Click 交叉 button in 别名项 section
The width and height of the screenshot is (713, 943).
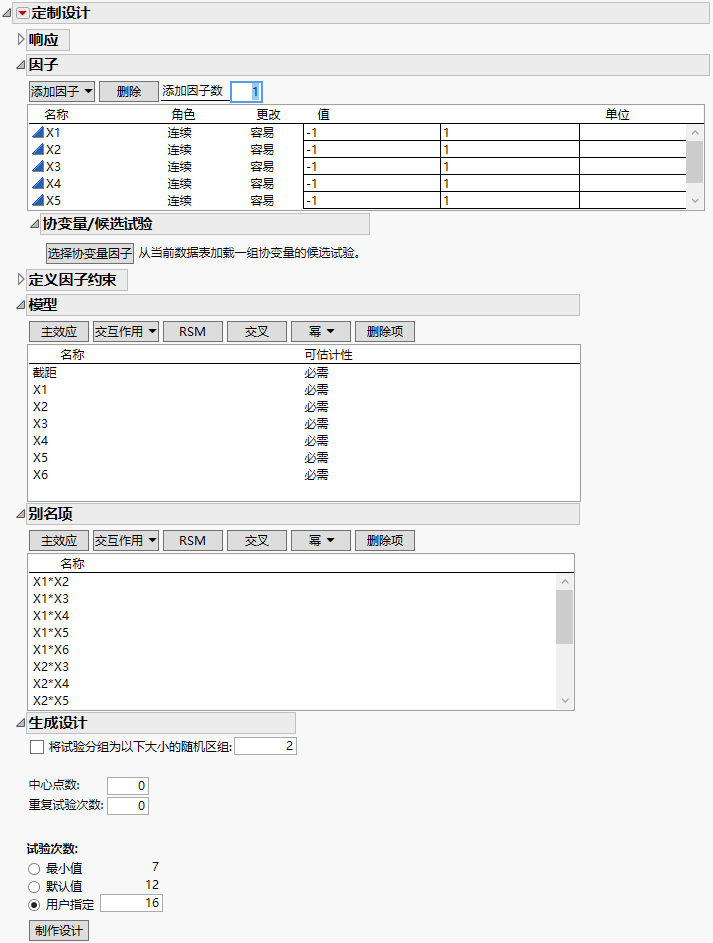257,541
